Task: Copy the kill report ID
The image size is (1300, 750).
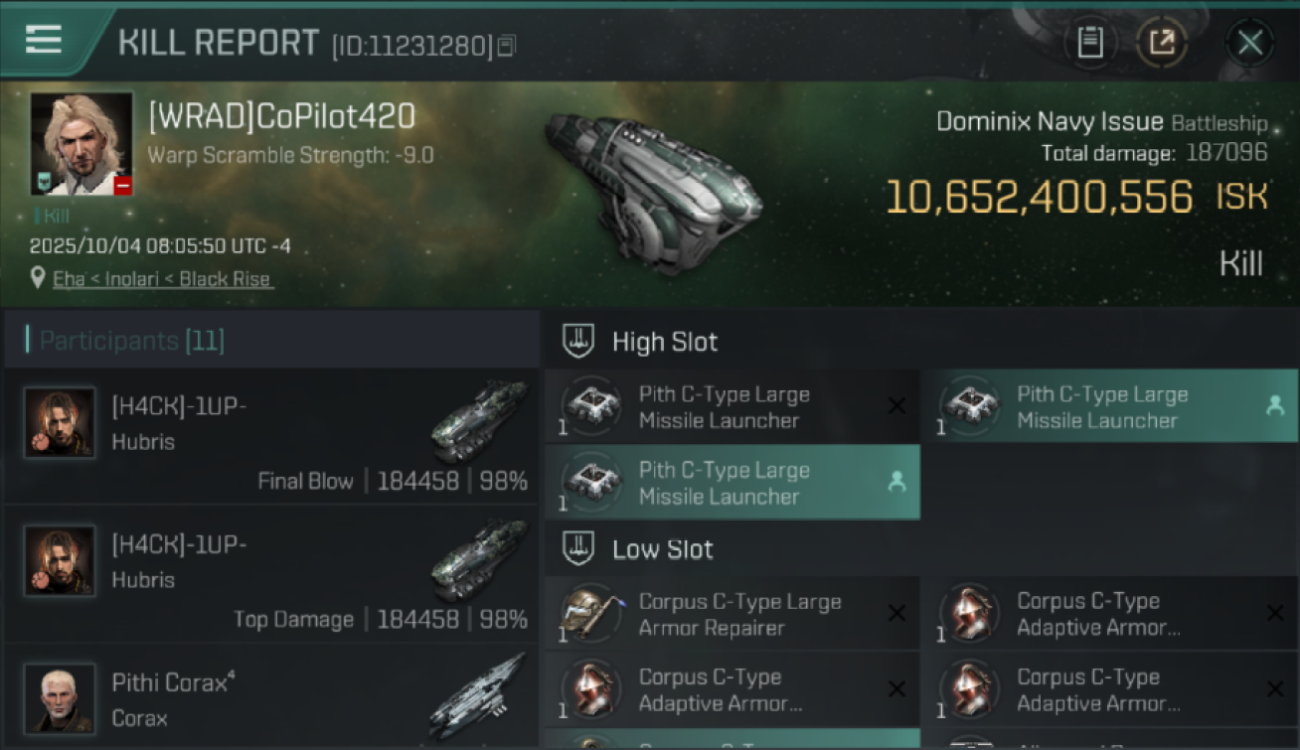Action: (507, 45)
